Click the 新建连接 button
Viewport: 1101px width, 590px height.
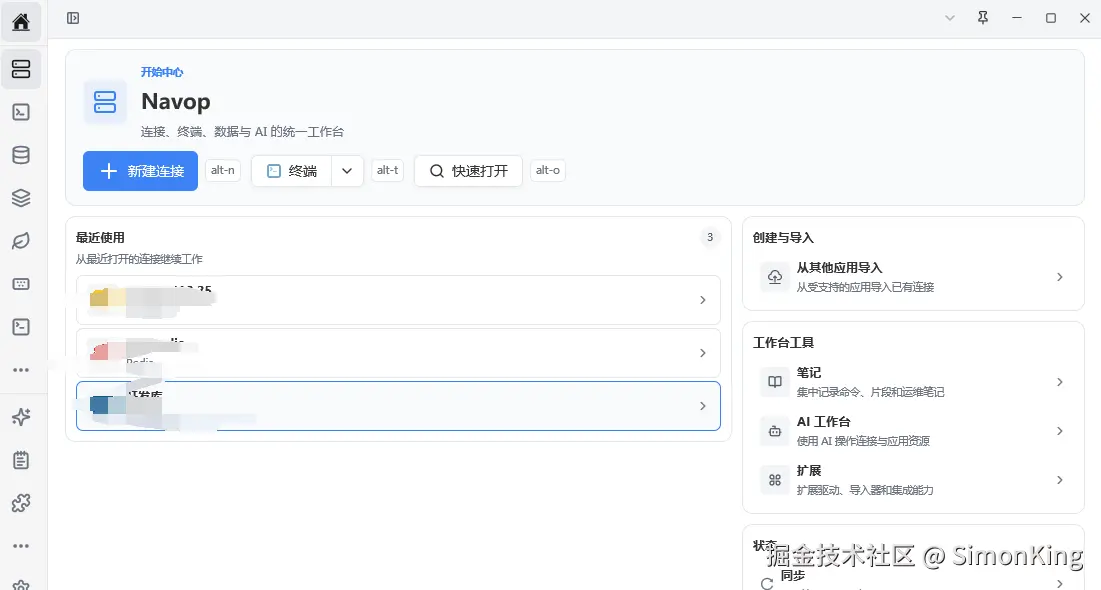tap(140, 171)
